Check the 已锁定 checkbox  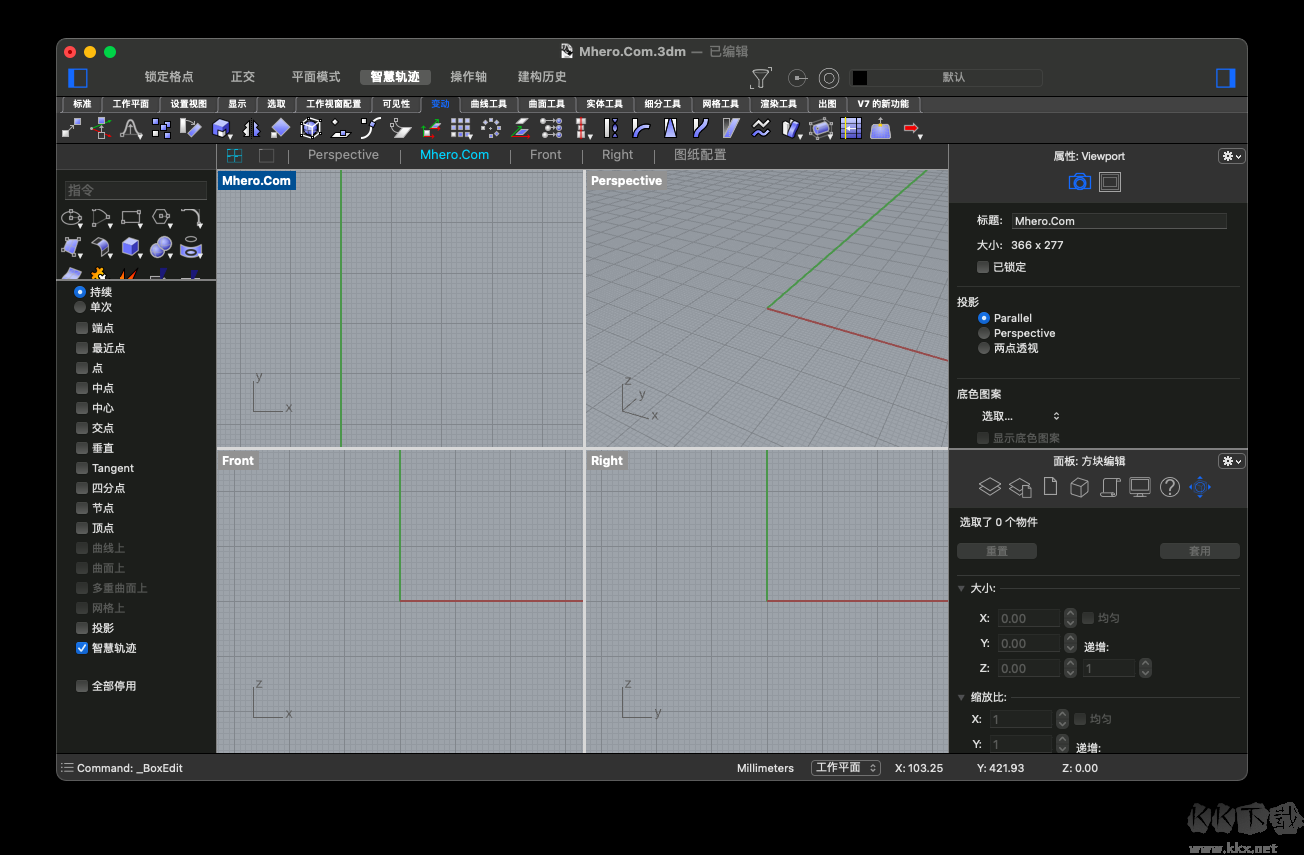tap(983, 267)
